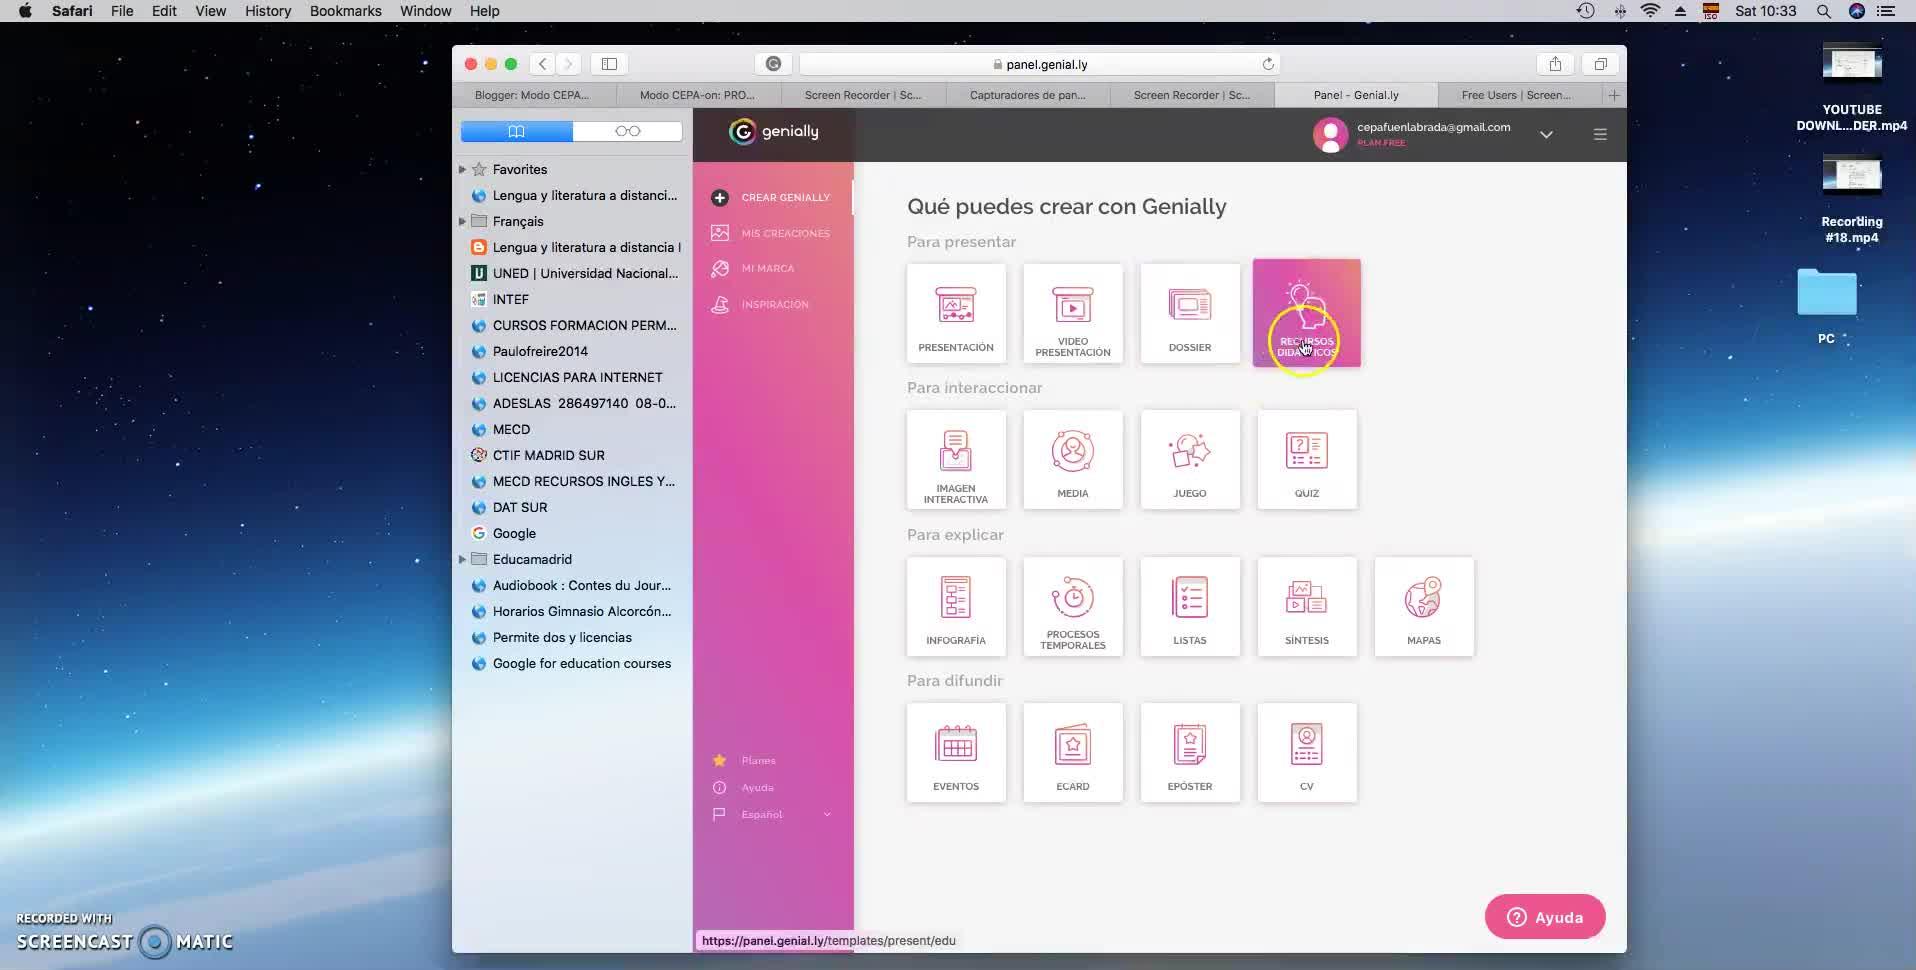The image size is (1916, 970).
Task: Open the Presentación template category
Action: [x=956, y=313]
